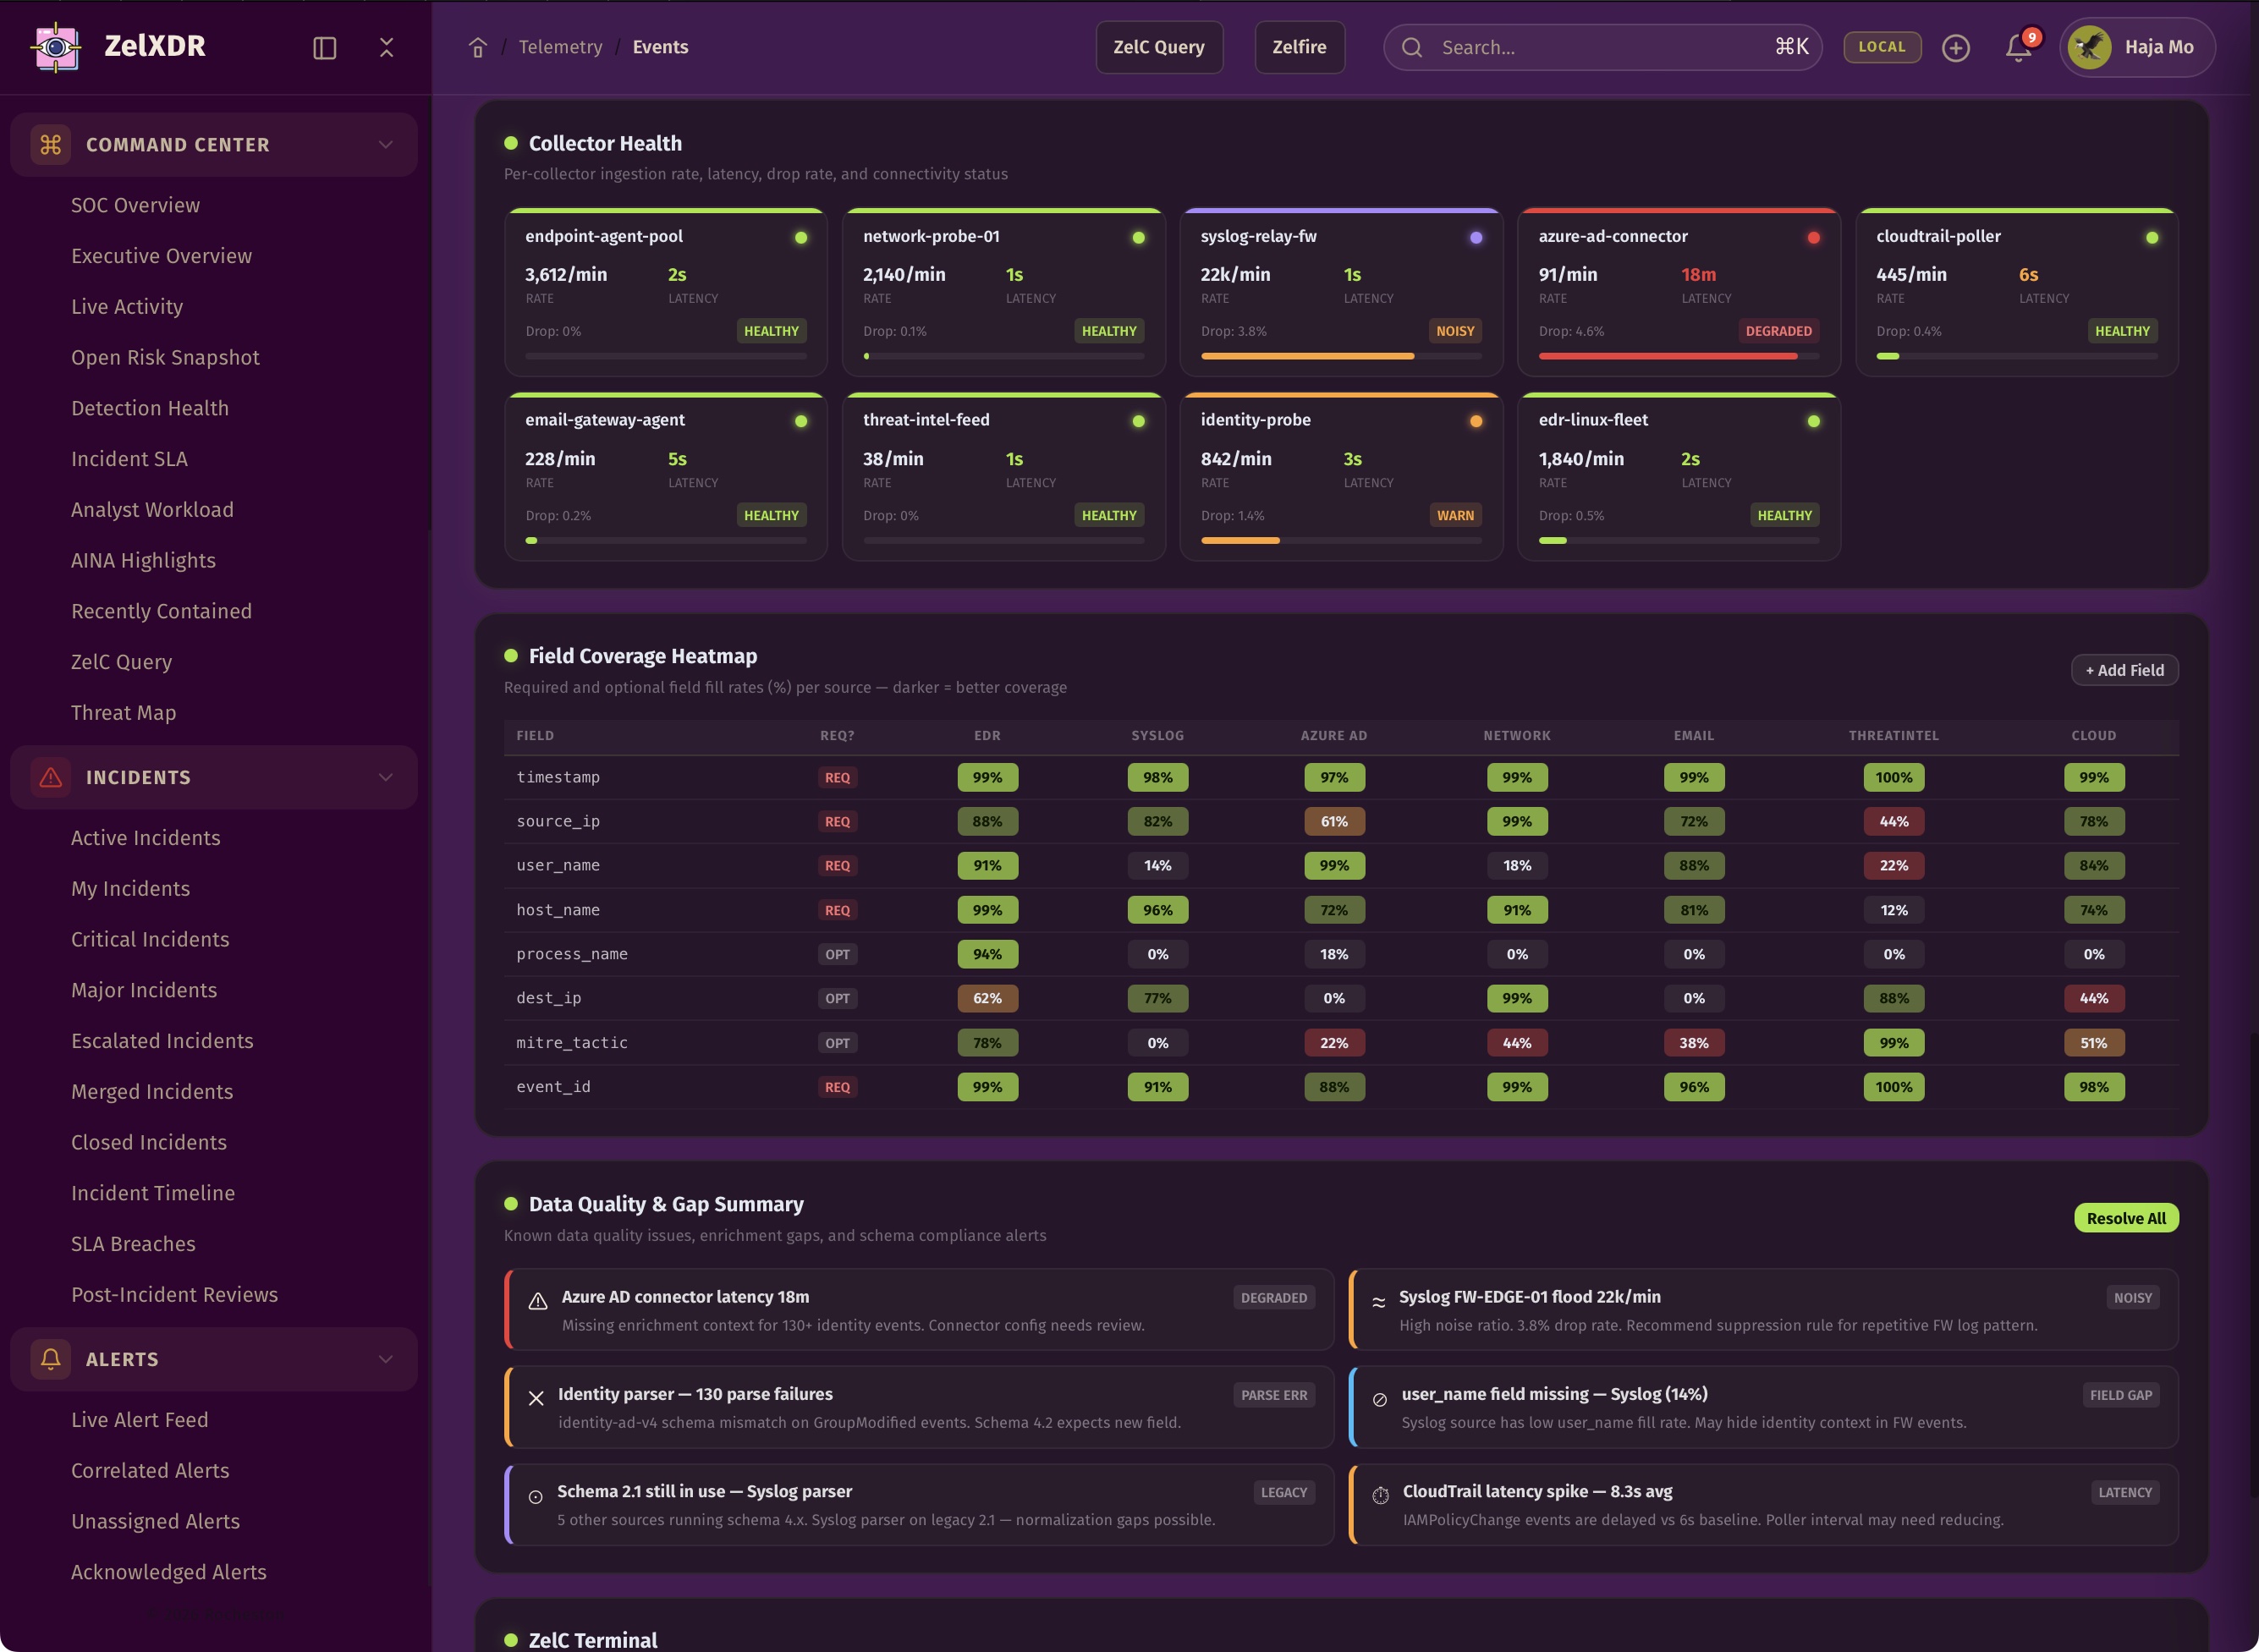Focus the Search input field
The height and width of the screenshot is (1652, 2259).
tap(1600, 47)
